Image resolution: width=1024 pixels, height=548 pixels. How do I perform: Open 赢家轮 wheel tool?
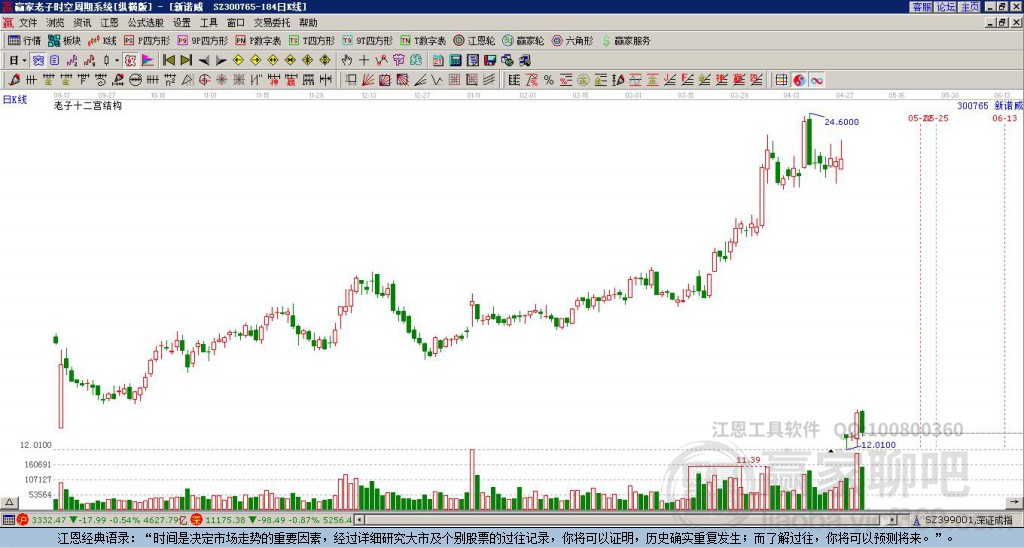523,40
